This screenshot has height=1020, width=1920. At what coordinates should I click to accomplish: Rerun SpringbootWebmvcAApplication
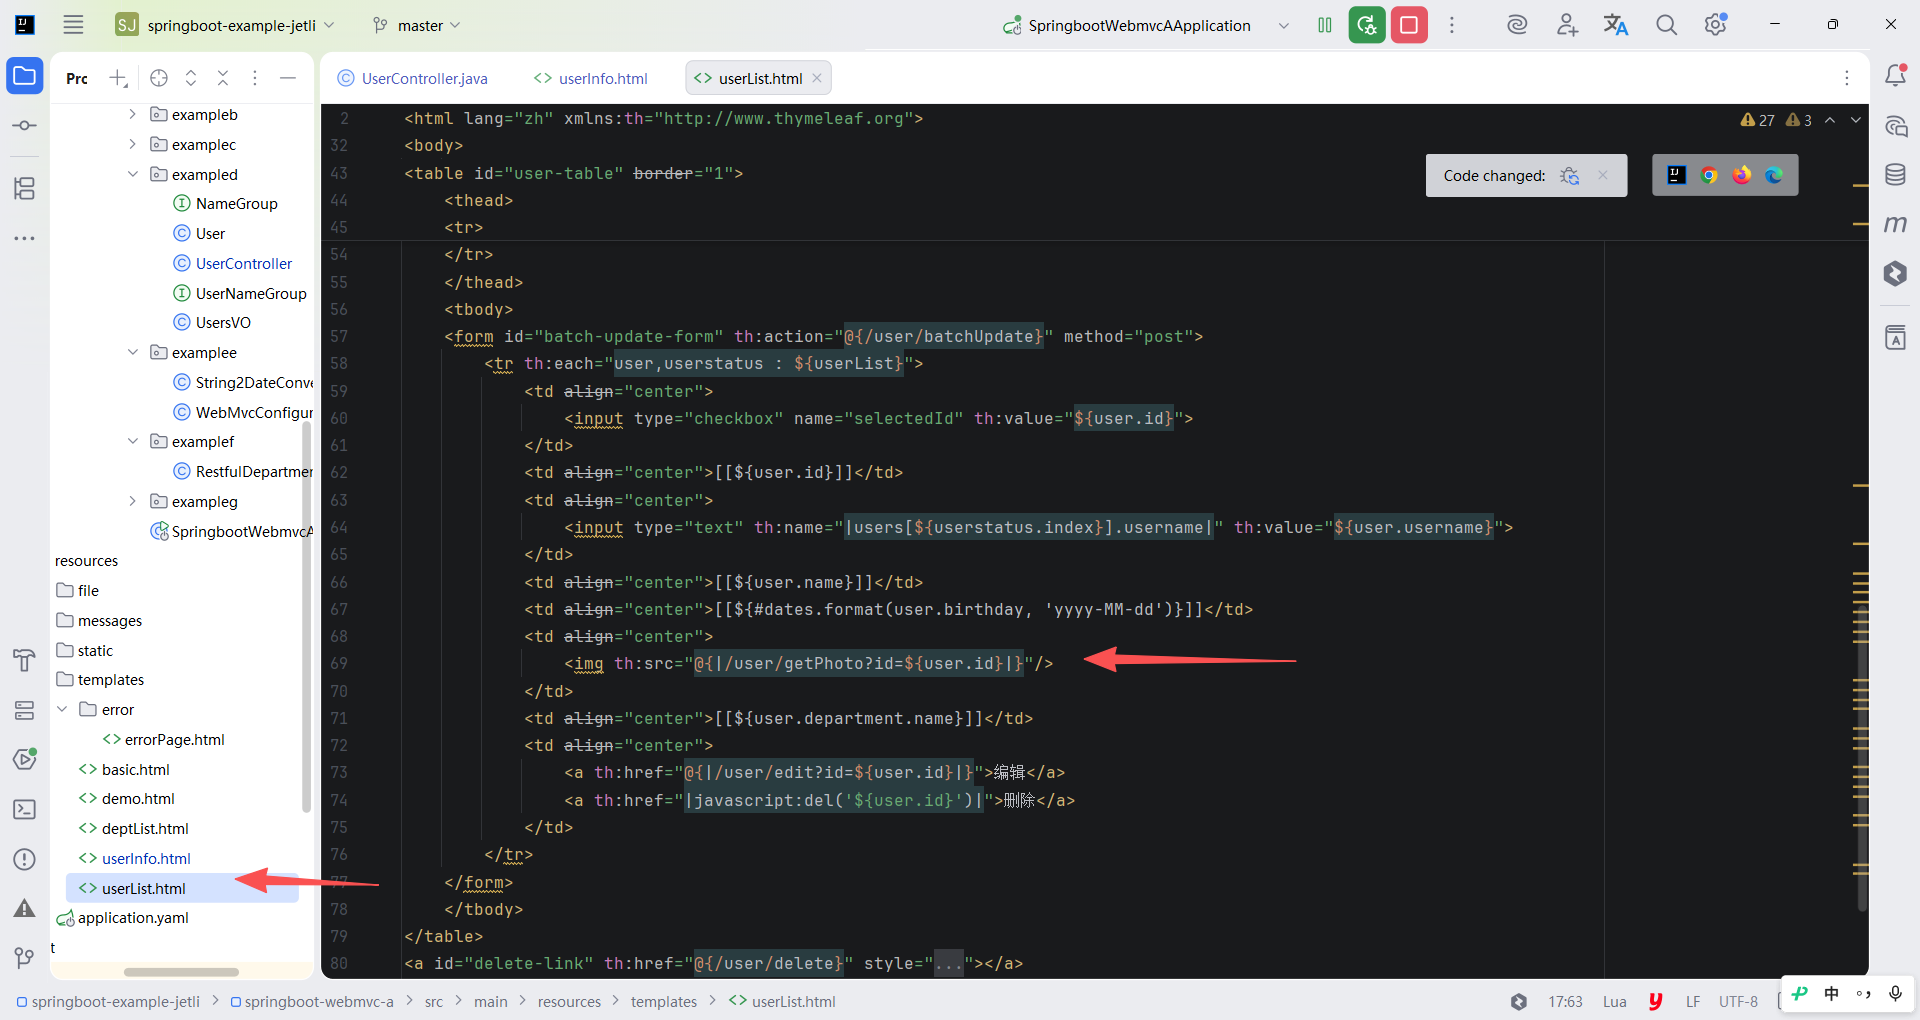[1367, 25]
